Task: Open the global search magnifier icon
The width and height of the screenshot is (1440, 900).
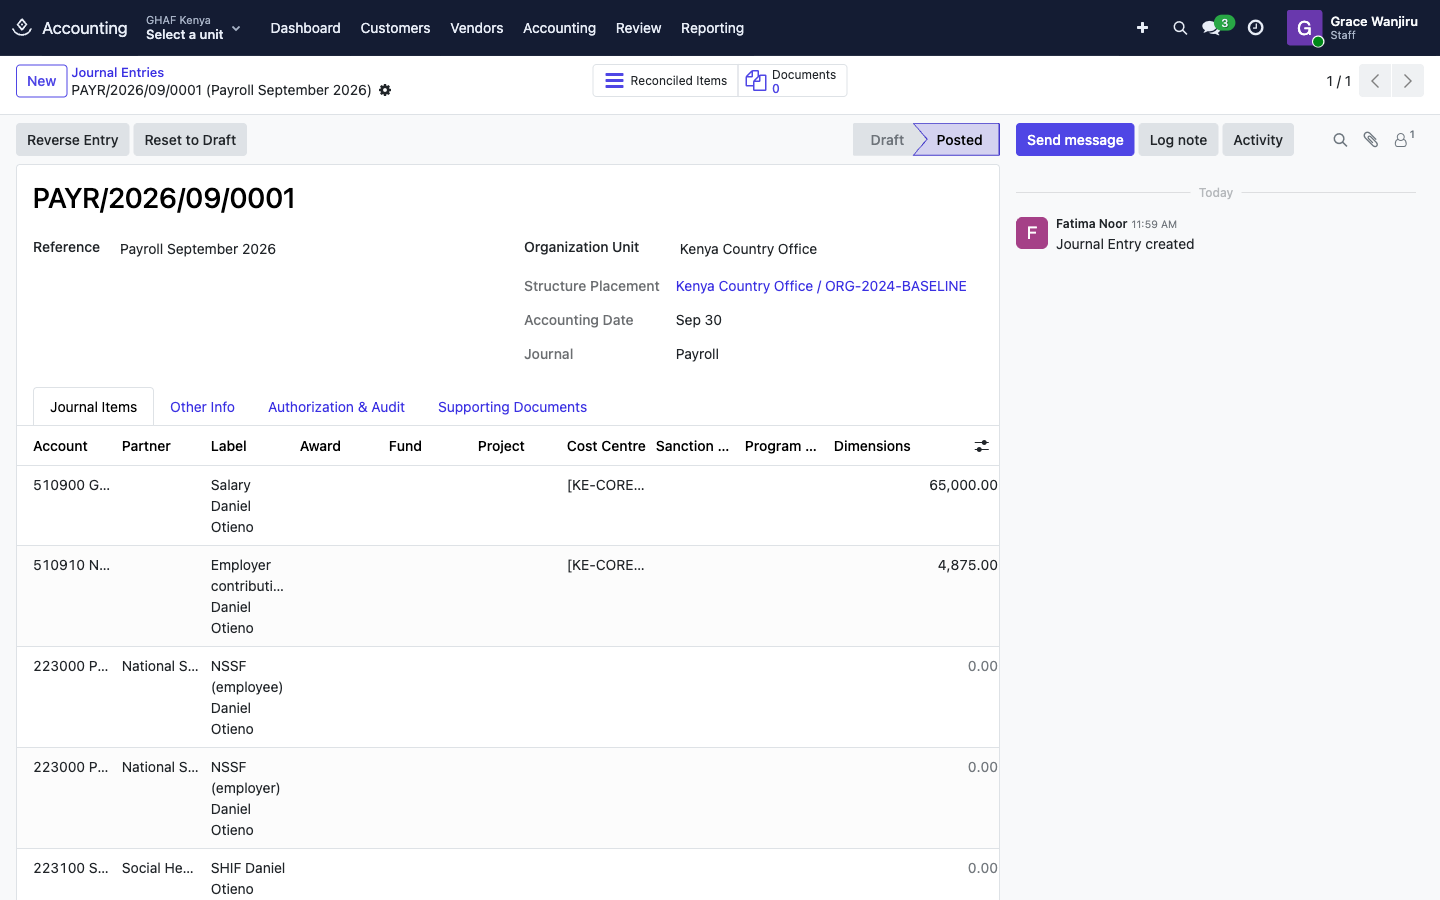Action: 1180,28
